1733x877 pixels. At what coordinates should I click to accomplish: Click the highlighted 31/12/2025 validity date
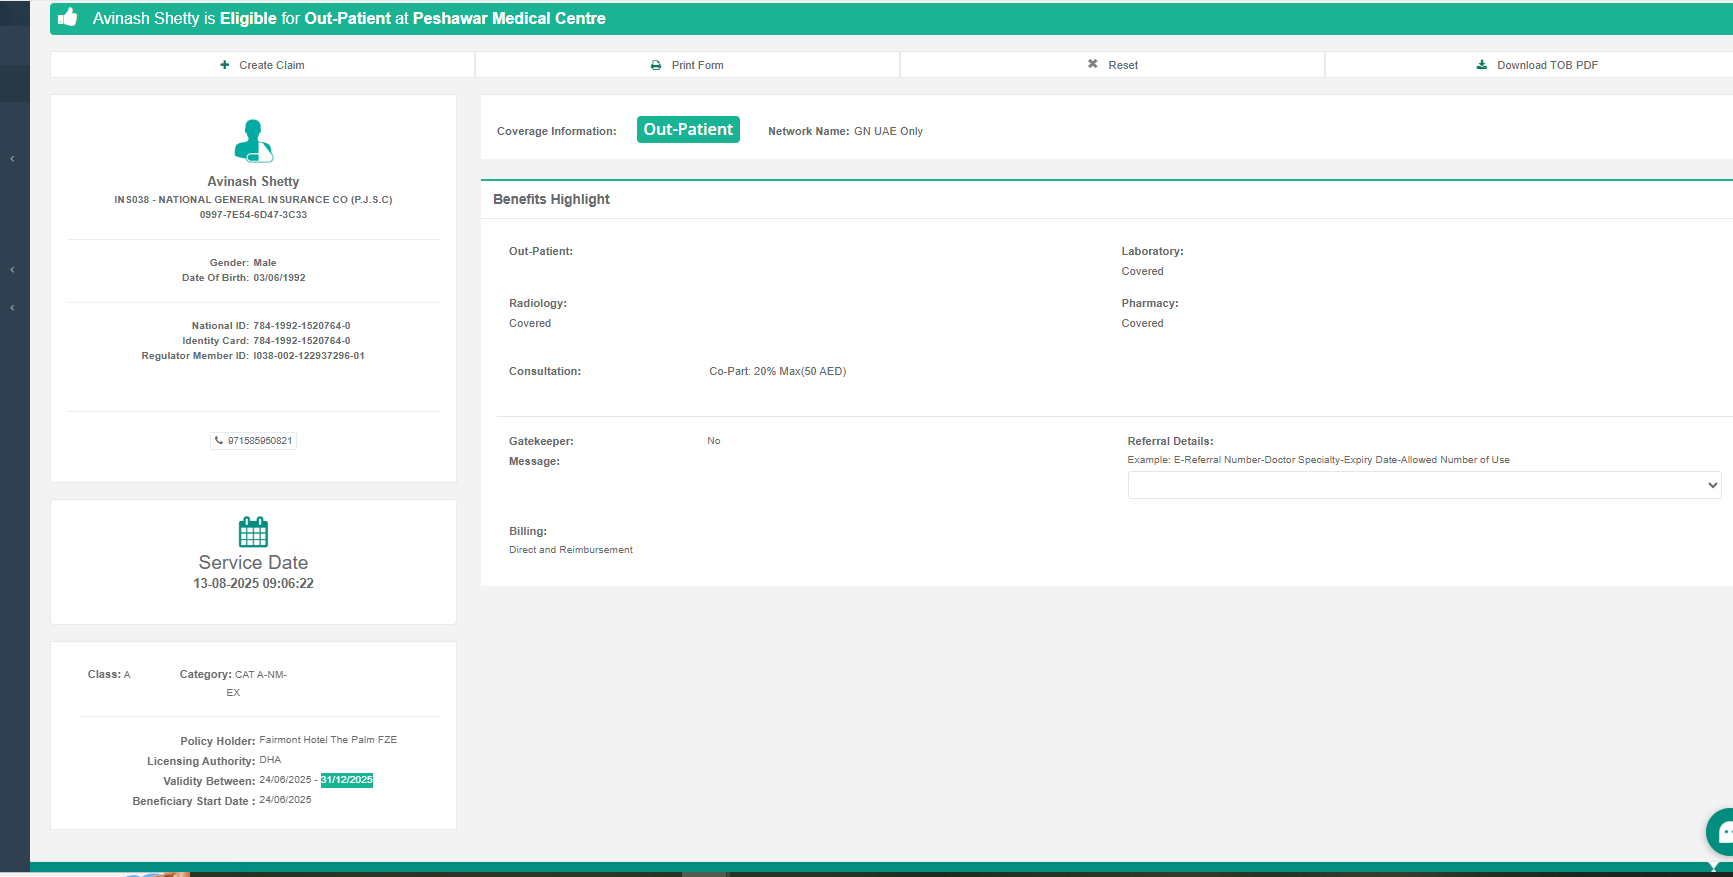click(347, 780)
